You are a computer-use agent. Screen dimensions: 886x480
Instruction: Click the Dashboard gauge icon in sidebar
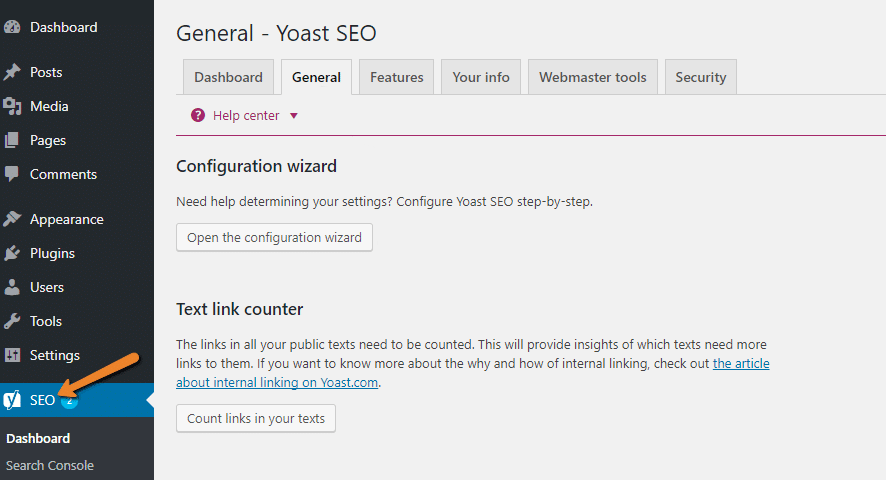[12, 27]
